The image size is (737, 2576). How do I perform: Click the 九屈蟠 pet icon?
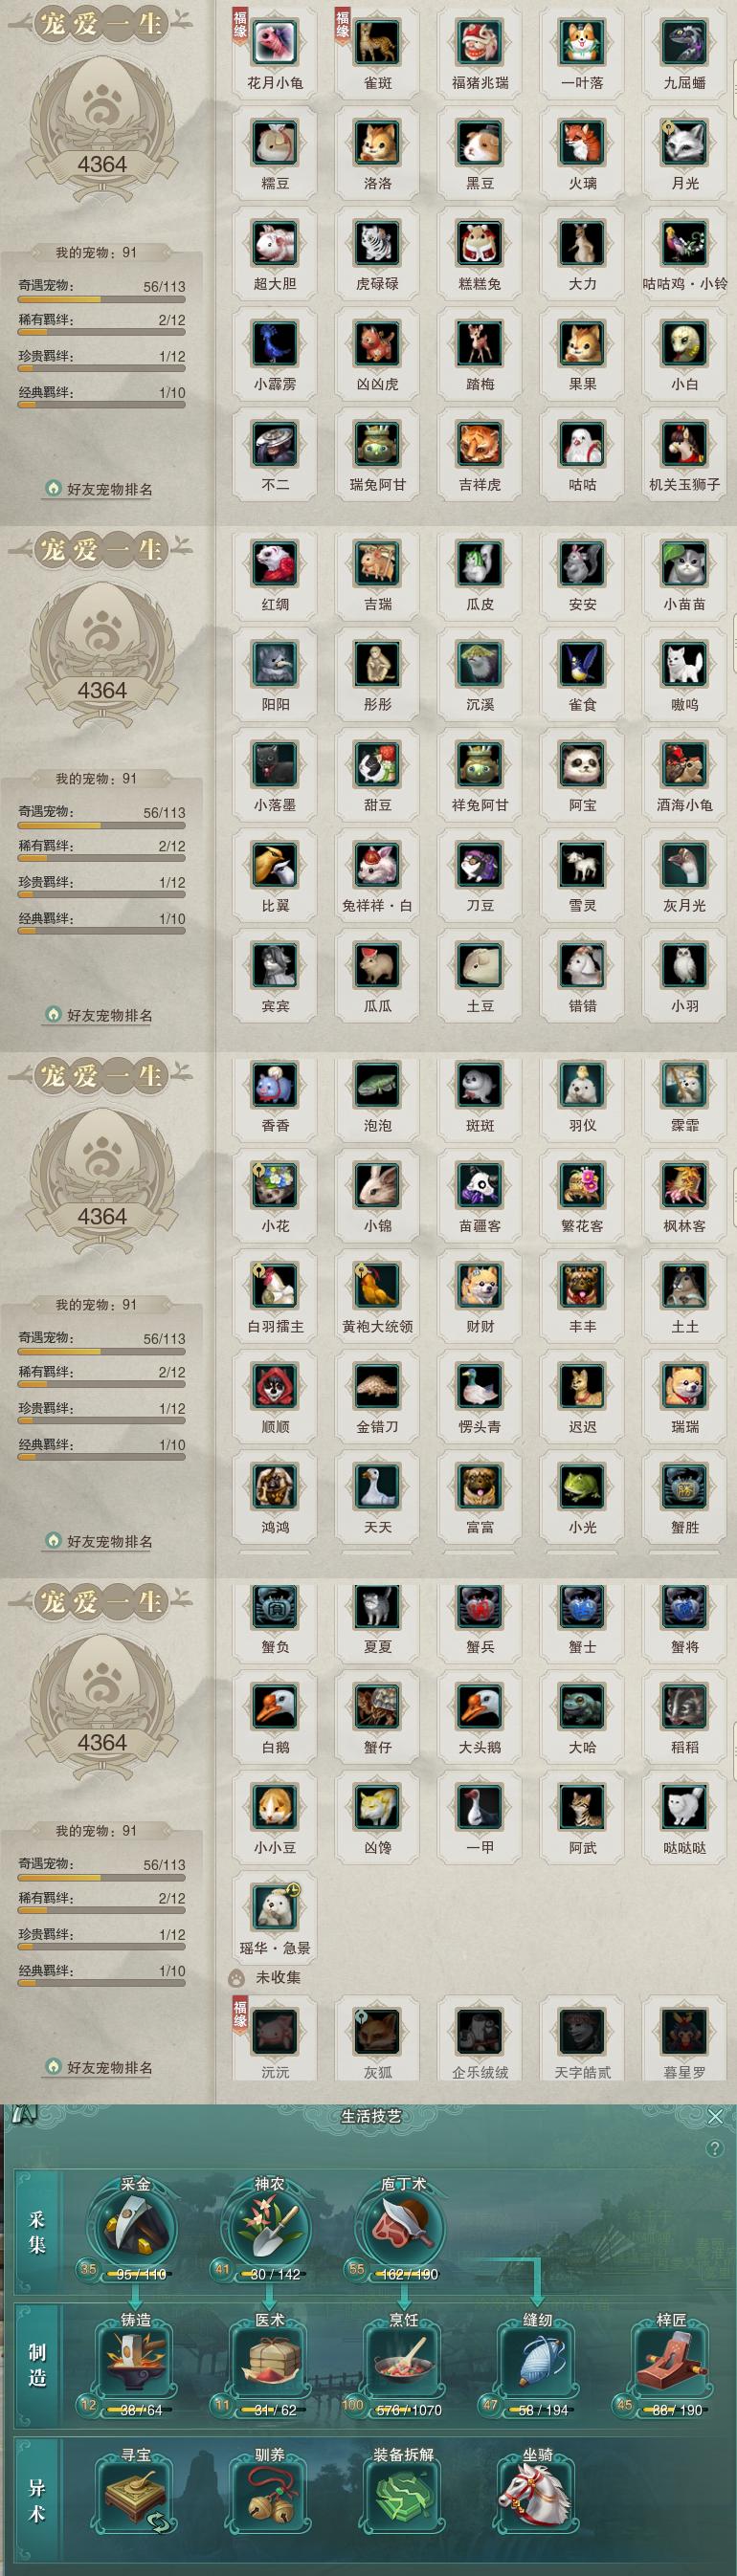click(685, 42)
